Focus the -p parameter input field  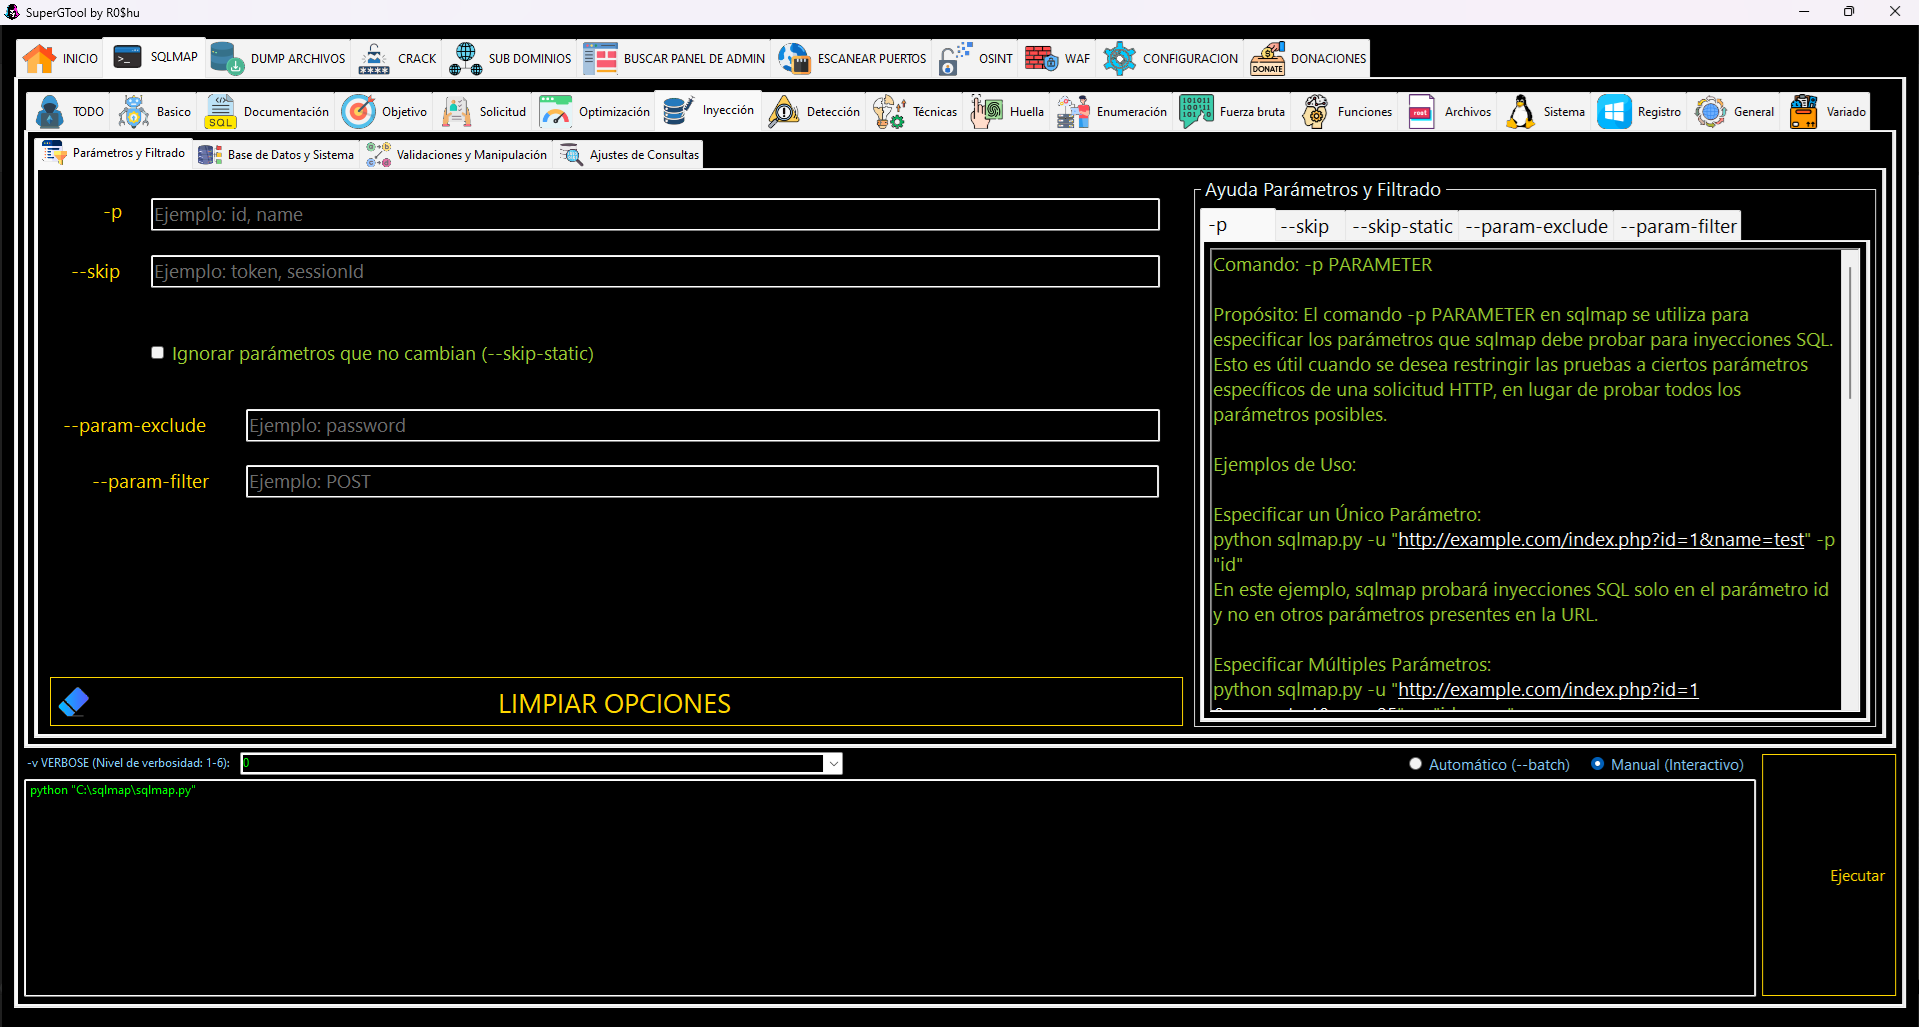click(655, 214)
